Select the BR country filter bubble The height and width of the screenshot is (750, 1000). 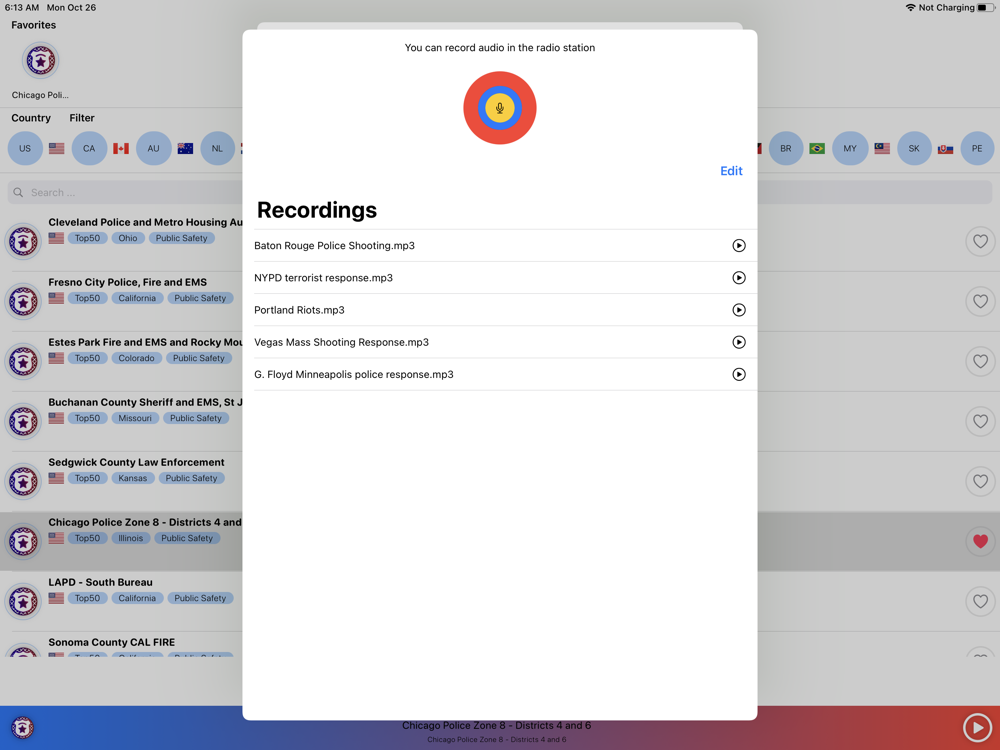click(786, 149)
